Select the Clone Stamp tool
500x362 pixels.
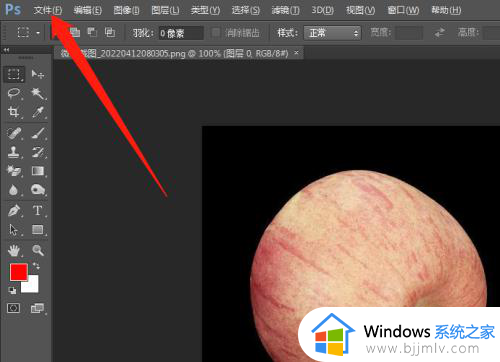(14, 152)
